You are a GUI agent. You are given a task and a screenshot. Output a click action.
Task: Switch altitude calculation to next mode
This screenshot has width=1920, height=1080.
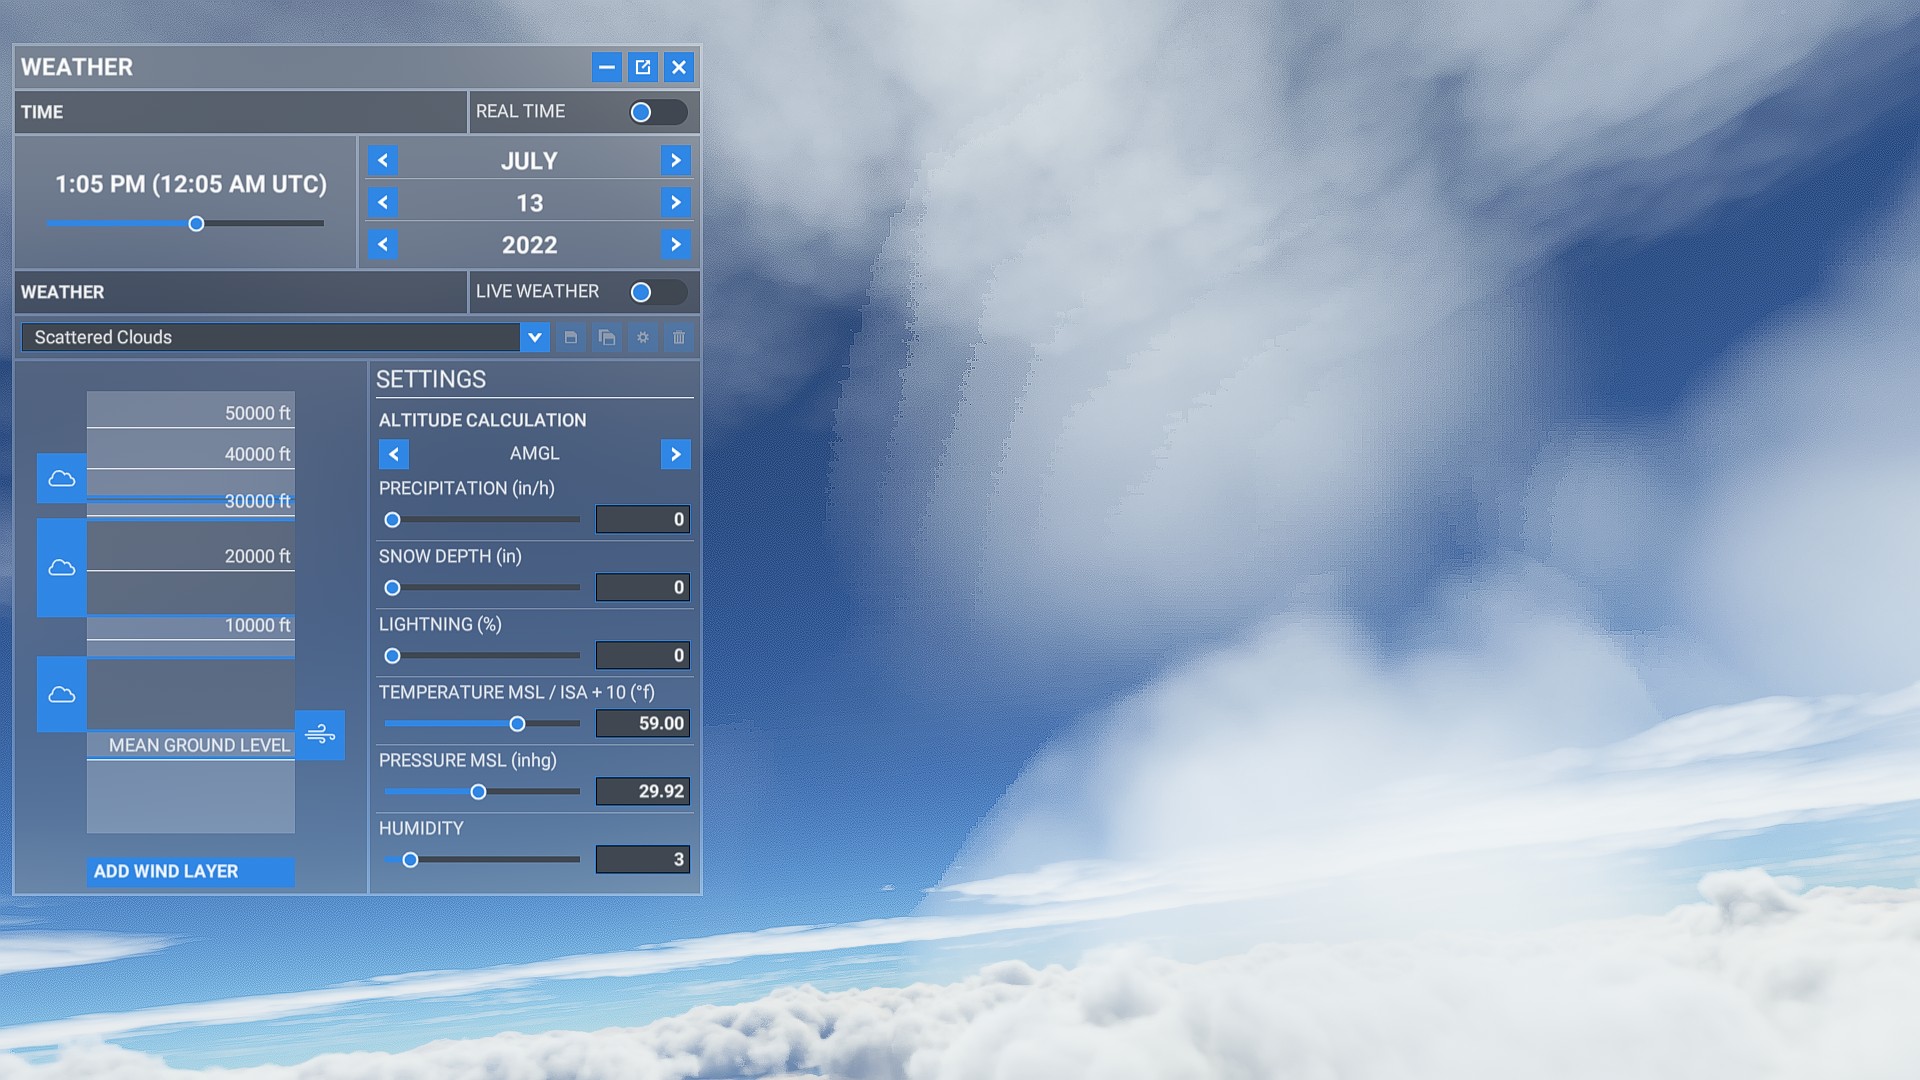675,454
